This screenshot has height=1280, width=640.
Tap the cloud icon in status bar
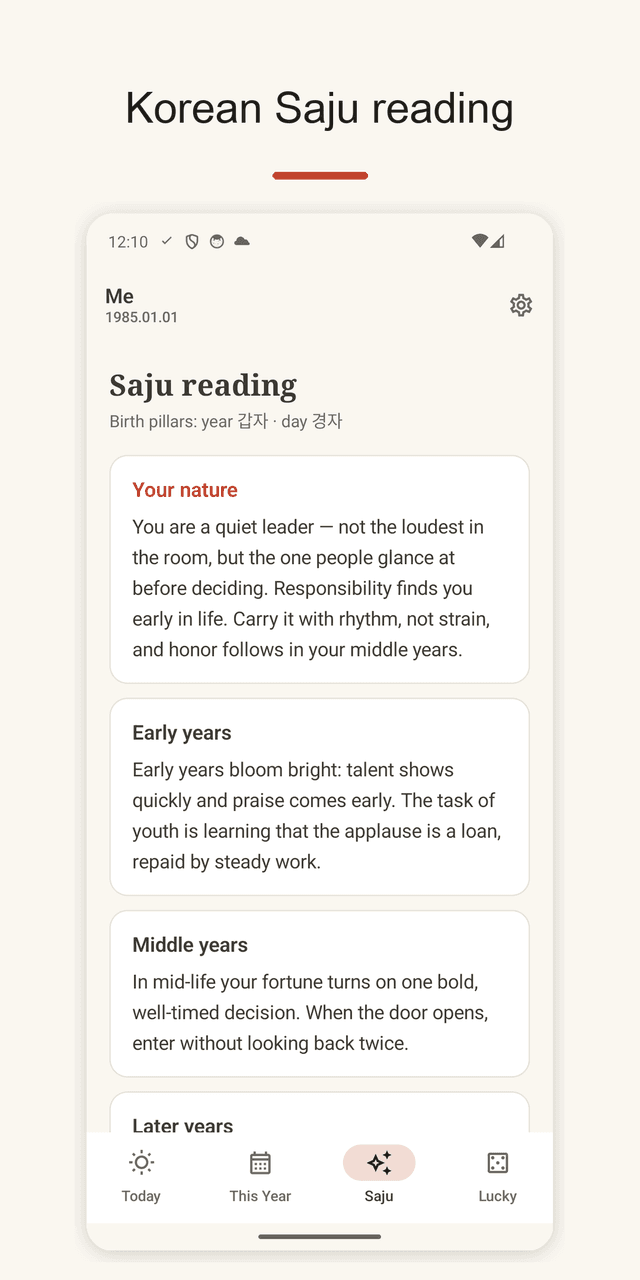tap(241, 241)
